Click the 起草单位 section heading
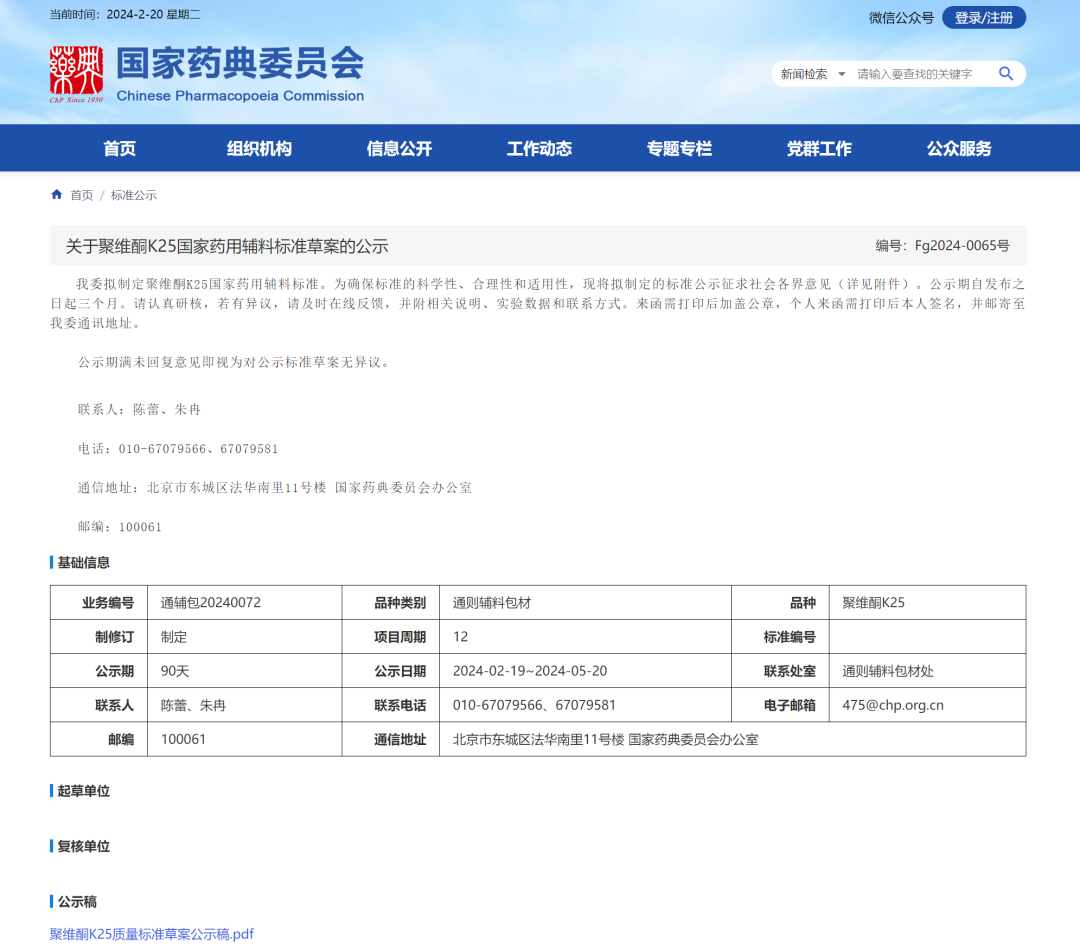The image size is (1080, 949). tap(83, 791)
